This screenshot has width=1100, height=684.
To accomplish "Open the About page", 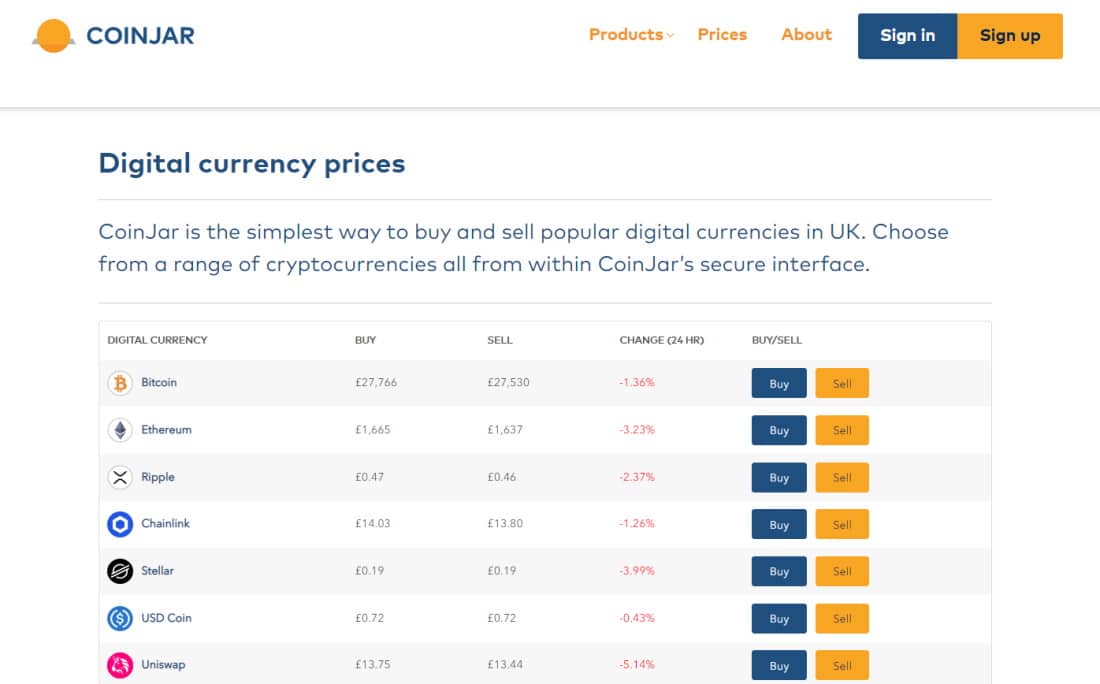I will [806, 34].
